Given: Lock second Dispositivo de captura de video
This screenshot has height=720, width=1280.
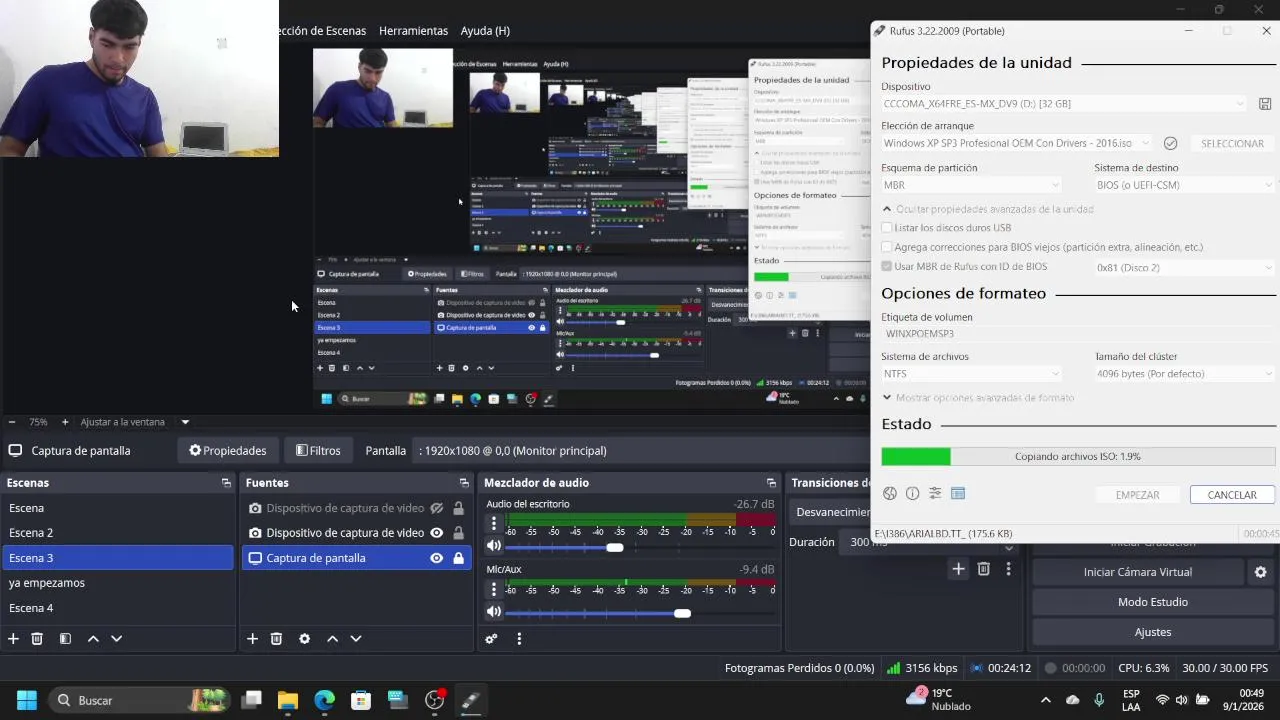Looking at the screenshot, I should pyautogui.click(x=458, y=533).
